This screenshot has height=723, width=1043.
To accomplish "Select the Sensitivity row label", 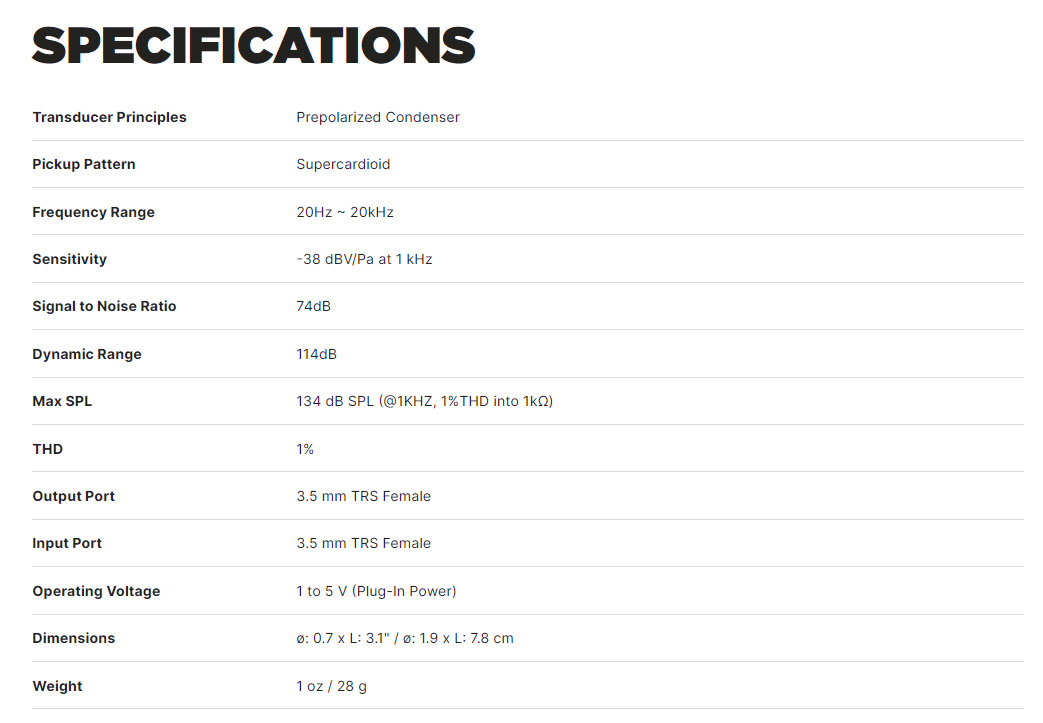I will click(x=70, y=259).
